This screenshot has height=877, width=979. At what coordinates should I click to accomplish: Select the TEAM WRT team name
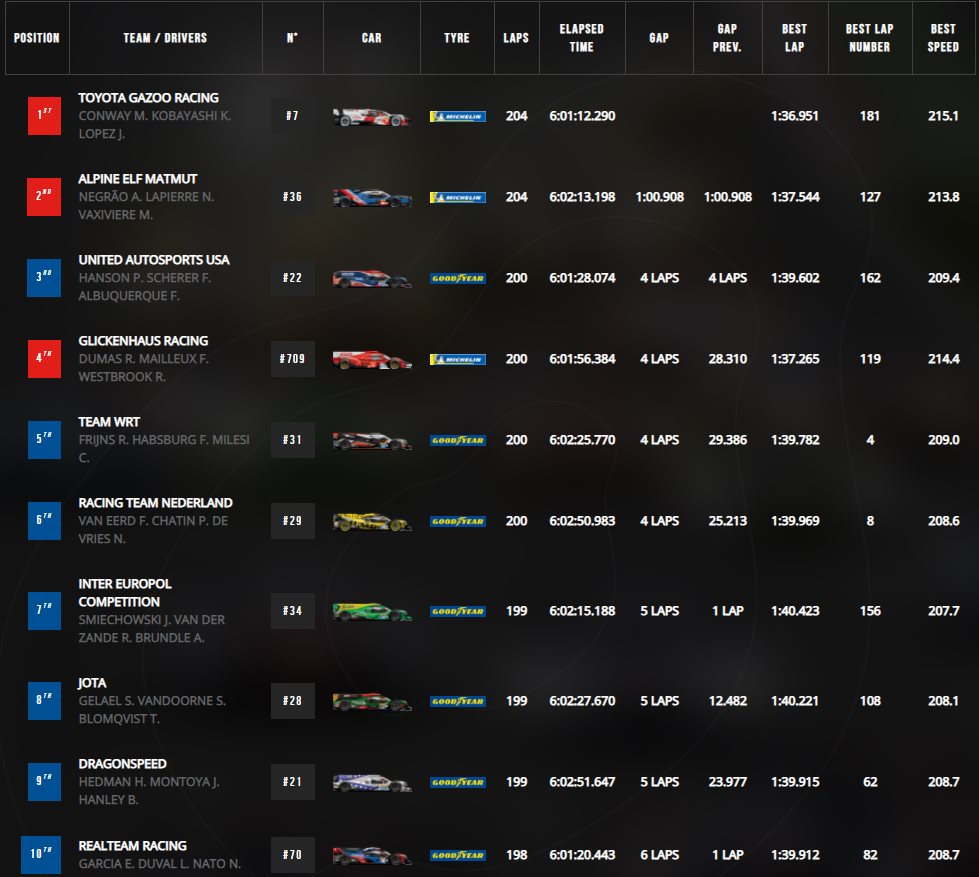[x=109, y=423]
